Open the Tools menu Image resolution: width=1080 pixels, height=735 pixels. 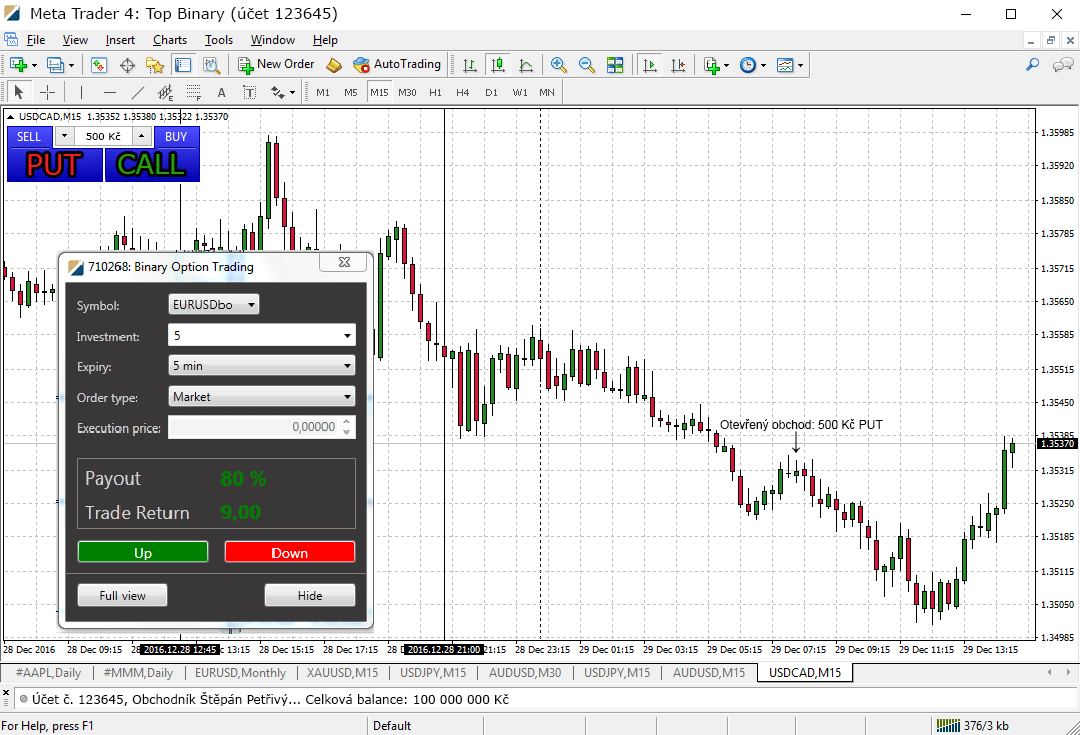click(x=218, y=40)
